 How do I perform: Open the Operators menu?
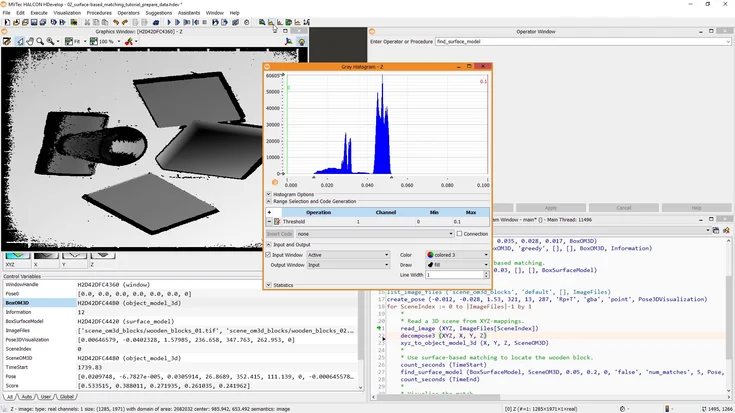[128, 13]
